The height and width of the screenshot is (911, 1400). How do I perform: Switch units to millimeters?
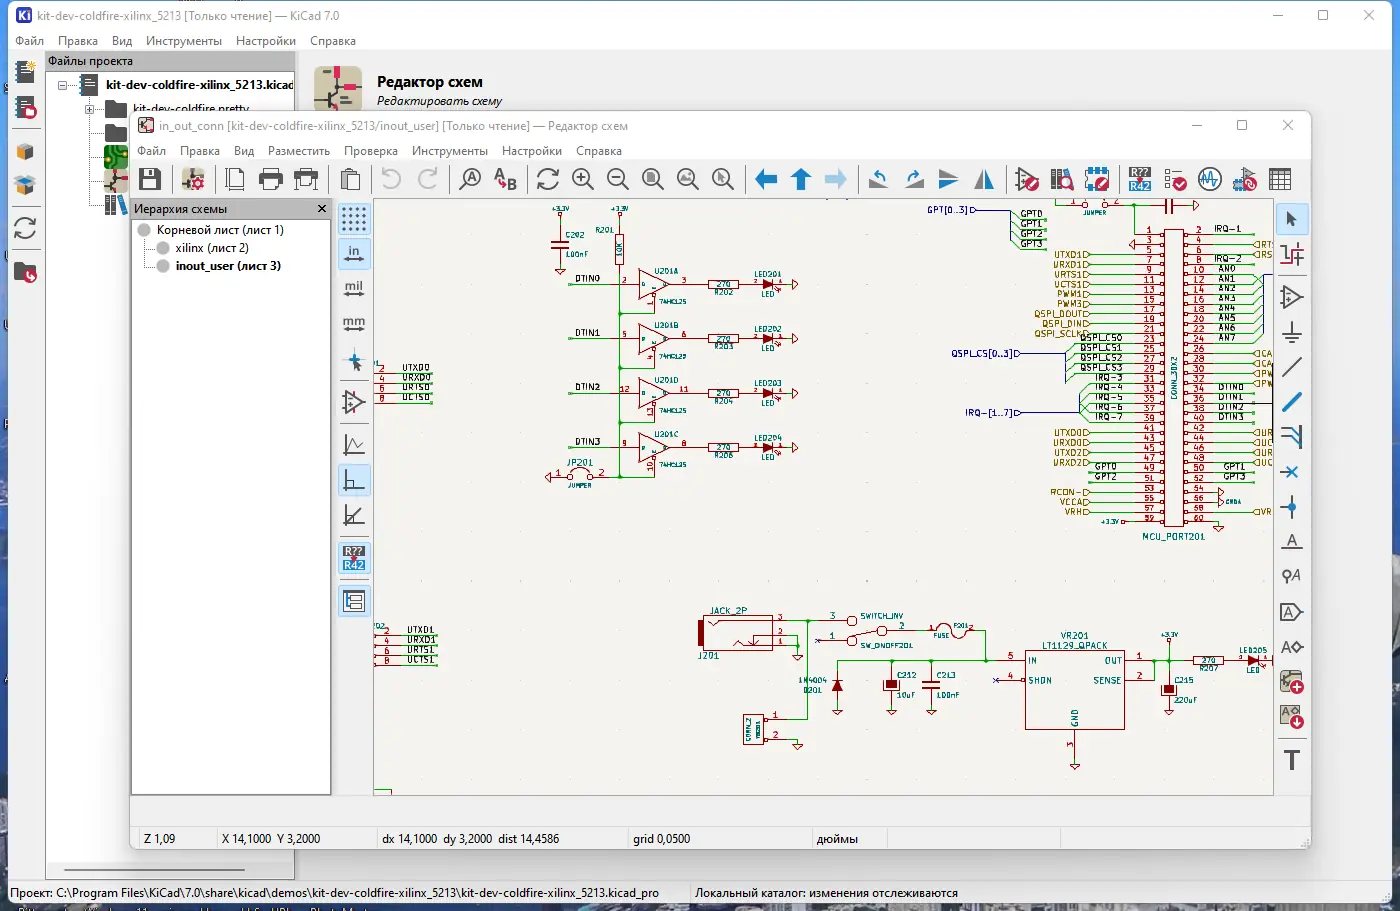click(x=354, y=325)
